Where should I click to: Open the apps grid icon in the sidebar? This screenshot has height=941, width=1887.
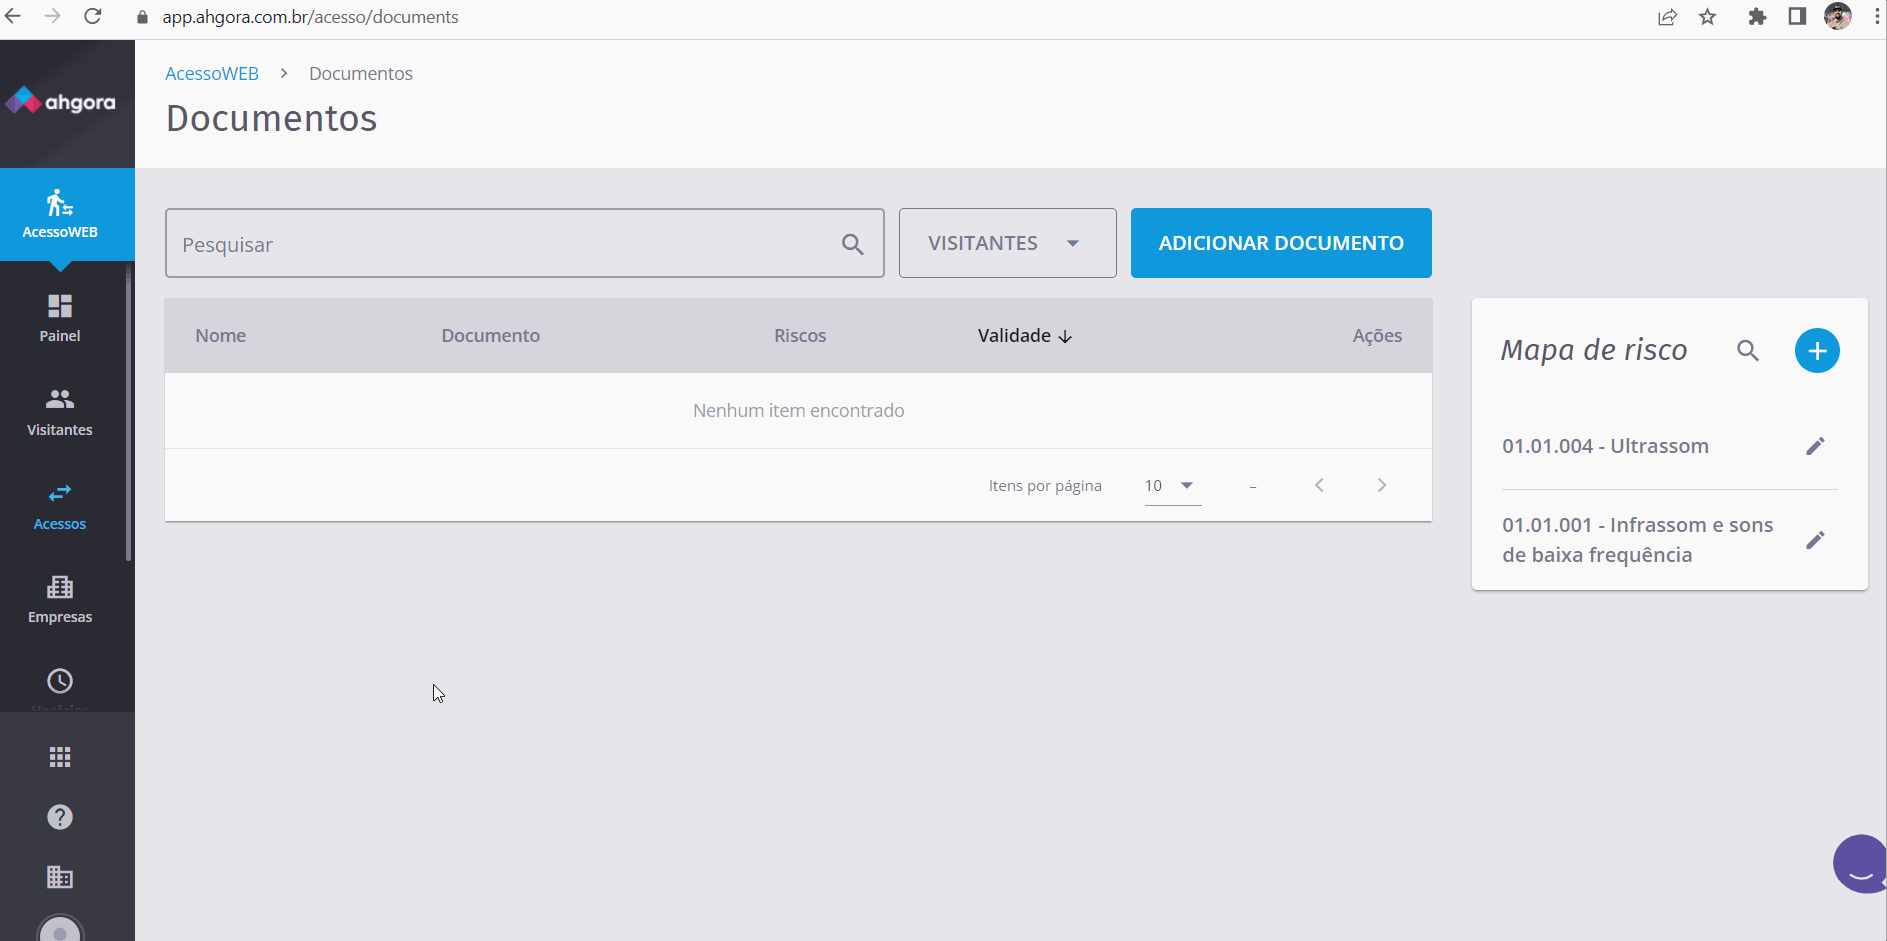point(59,756)
